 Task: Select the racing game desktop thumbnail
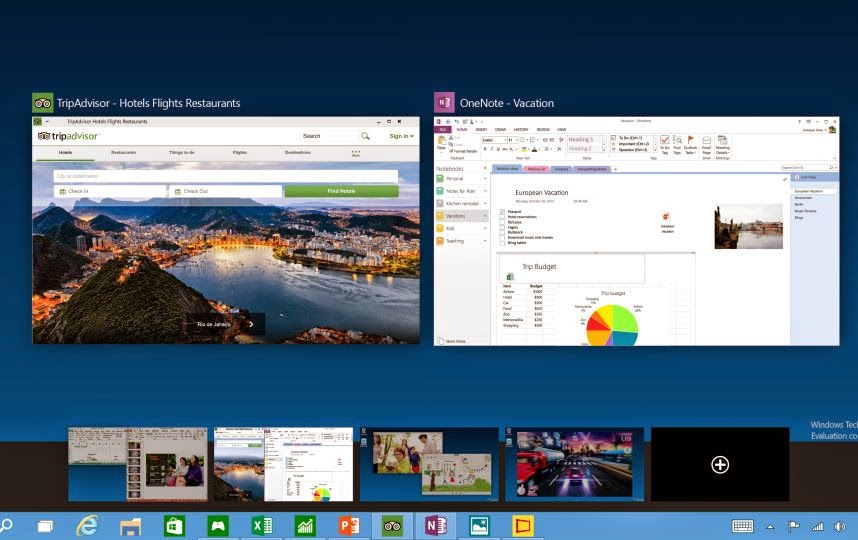(x=574, y=464)
